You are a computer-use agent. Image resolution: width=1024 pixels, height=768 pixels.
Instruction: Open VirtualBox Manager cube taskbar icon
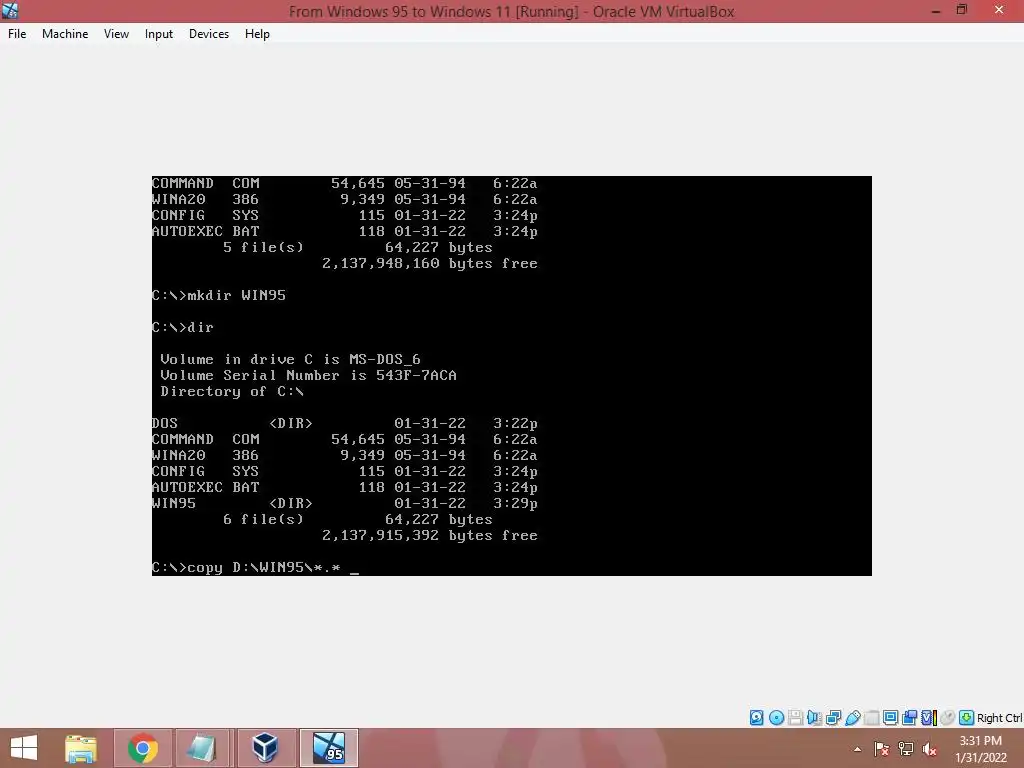265,748
